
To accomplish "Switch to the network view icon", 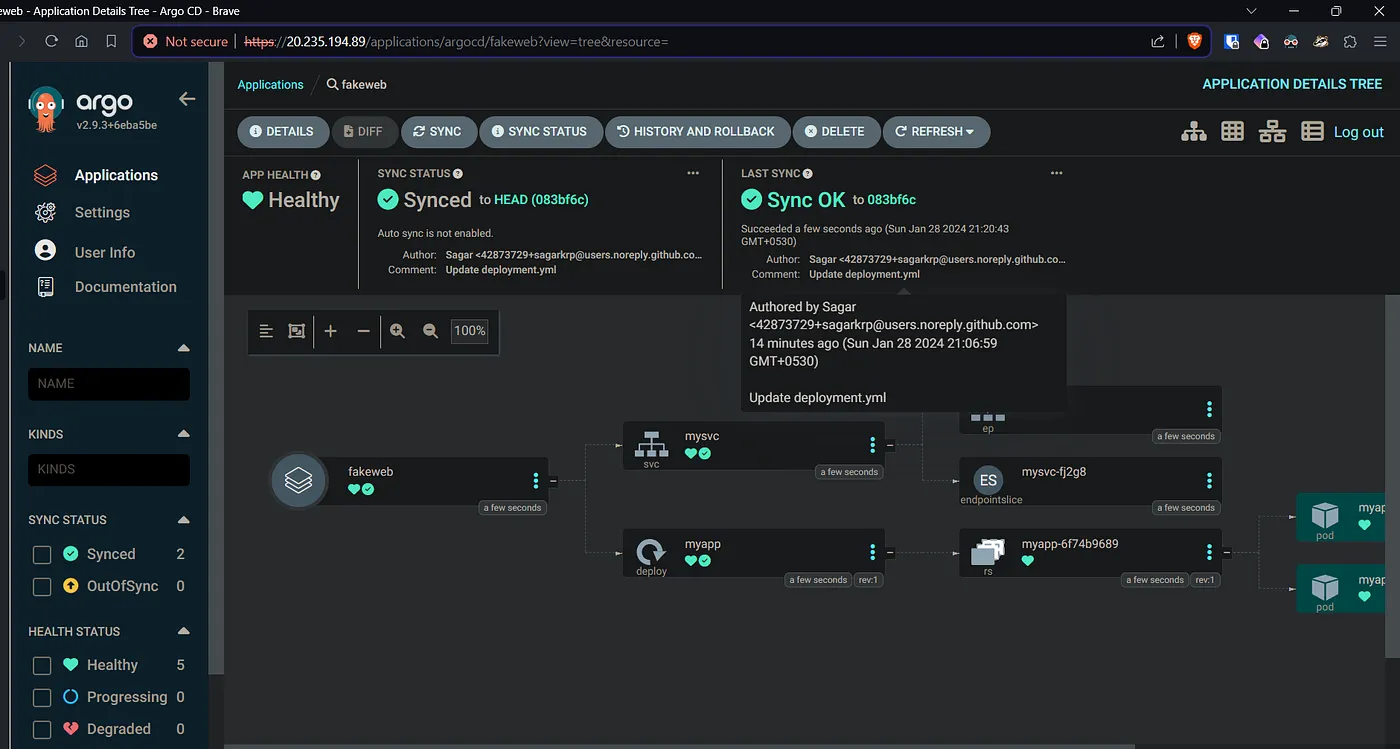I will coord(1272,132).
